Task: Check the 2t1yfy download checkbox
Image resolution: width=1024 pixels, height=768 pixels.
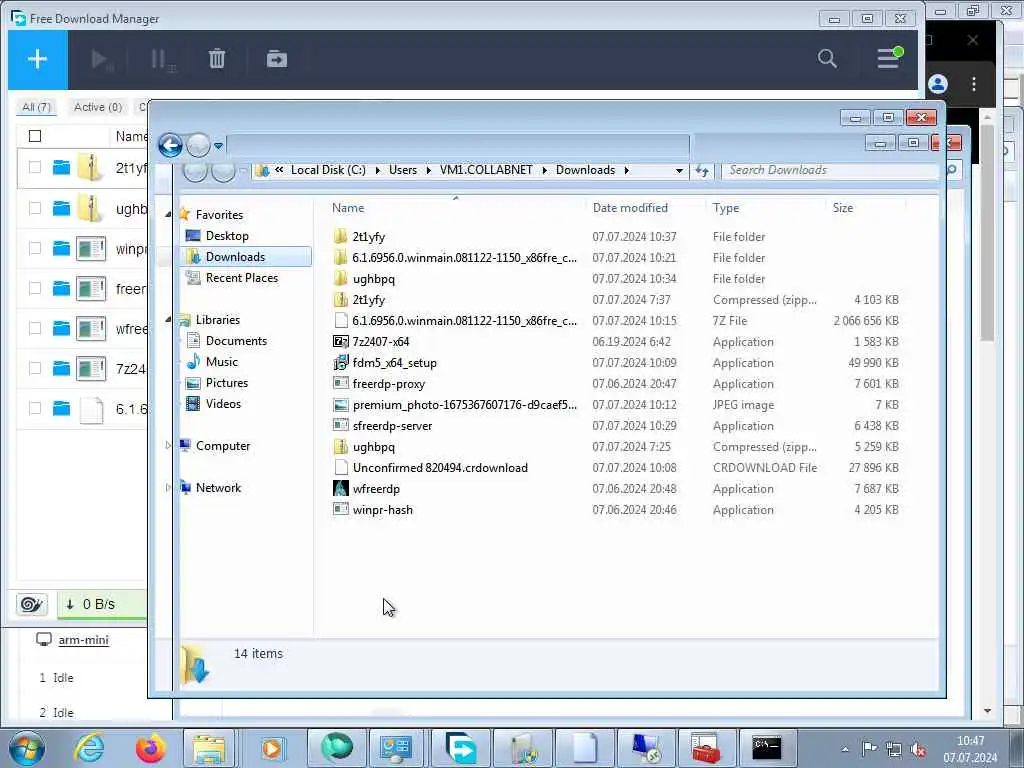Action: coord(35,168)
